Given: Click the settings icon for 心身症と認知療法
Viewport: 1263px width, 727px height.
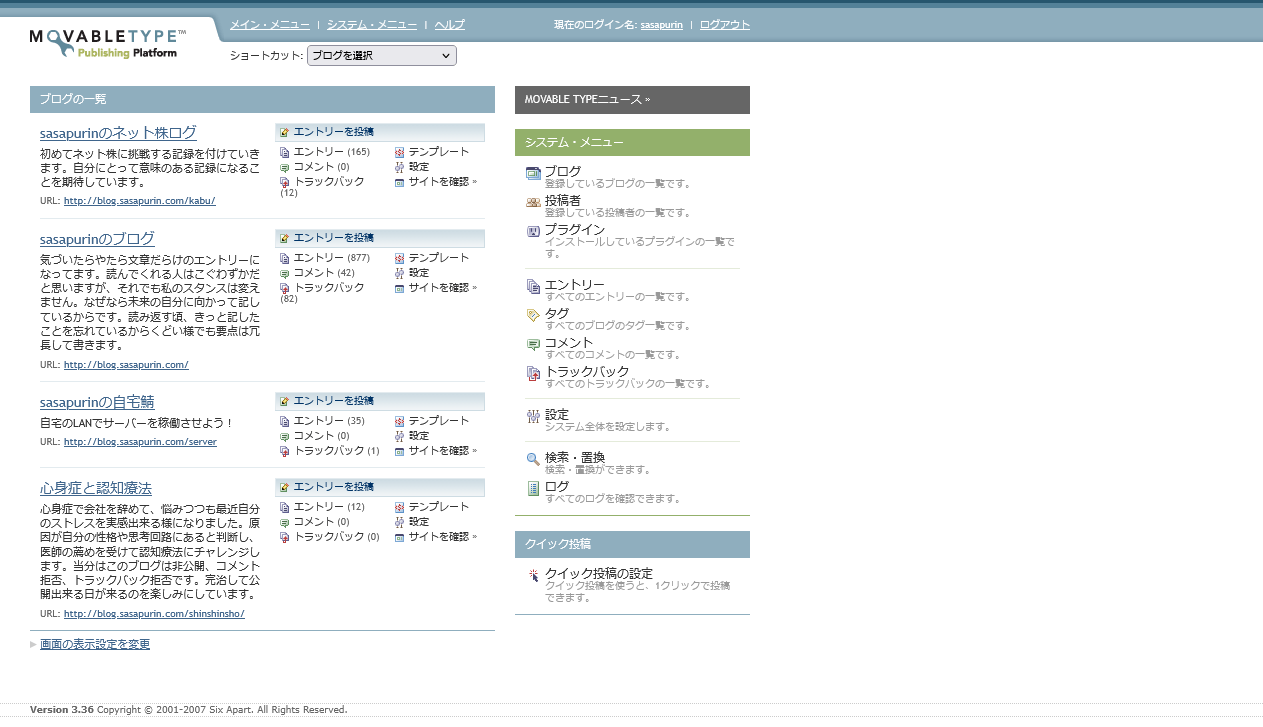Looking at the screenshot, I should [400, 523].
